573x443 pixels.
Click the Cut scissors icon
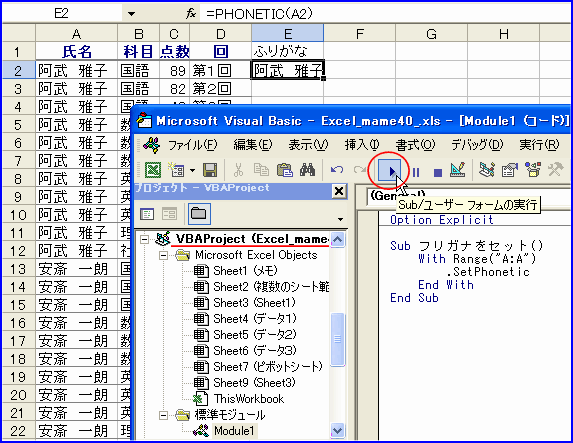238,170
